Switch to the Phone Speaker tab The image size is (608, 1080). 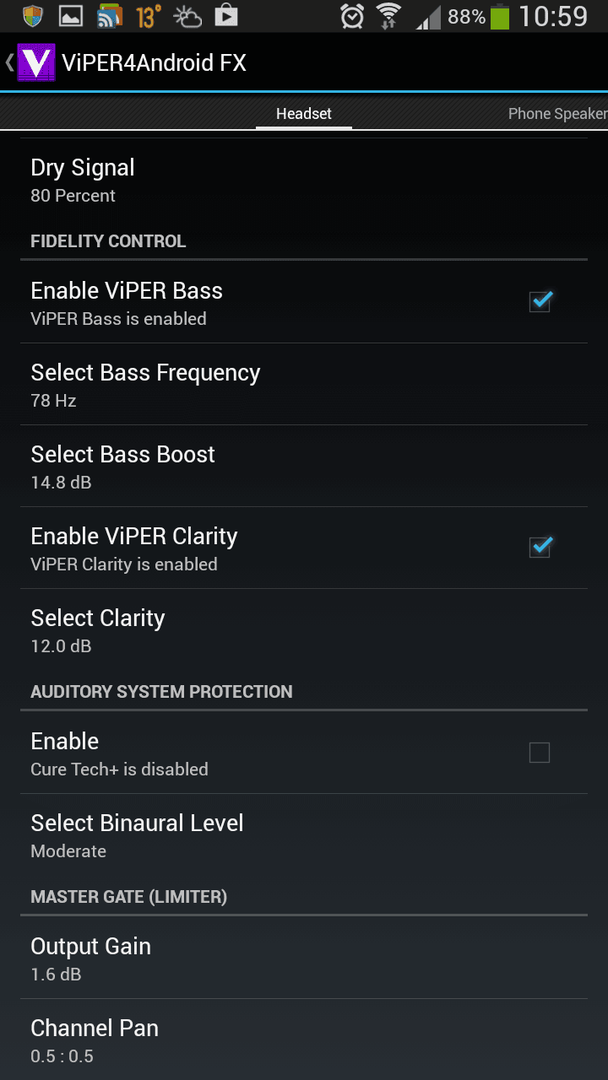[x=557, y=114]
